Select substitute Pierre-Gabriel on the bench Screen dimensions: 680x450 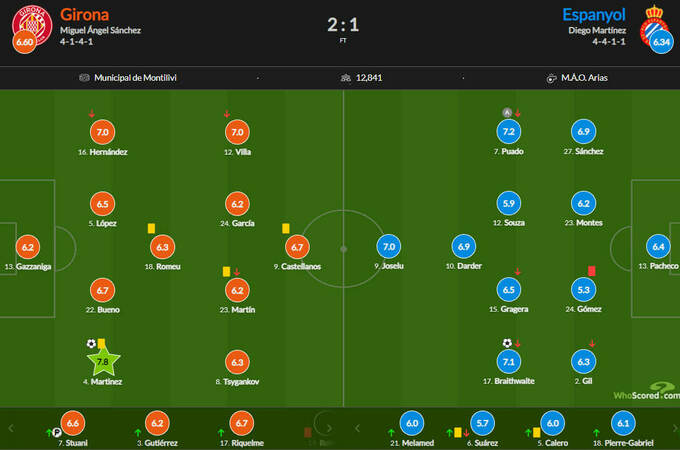(x=623, y=424)
